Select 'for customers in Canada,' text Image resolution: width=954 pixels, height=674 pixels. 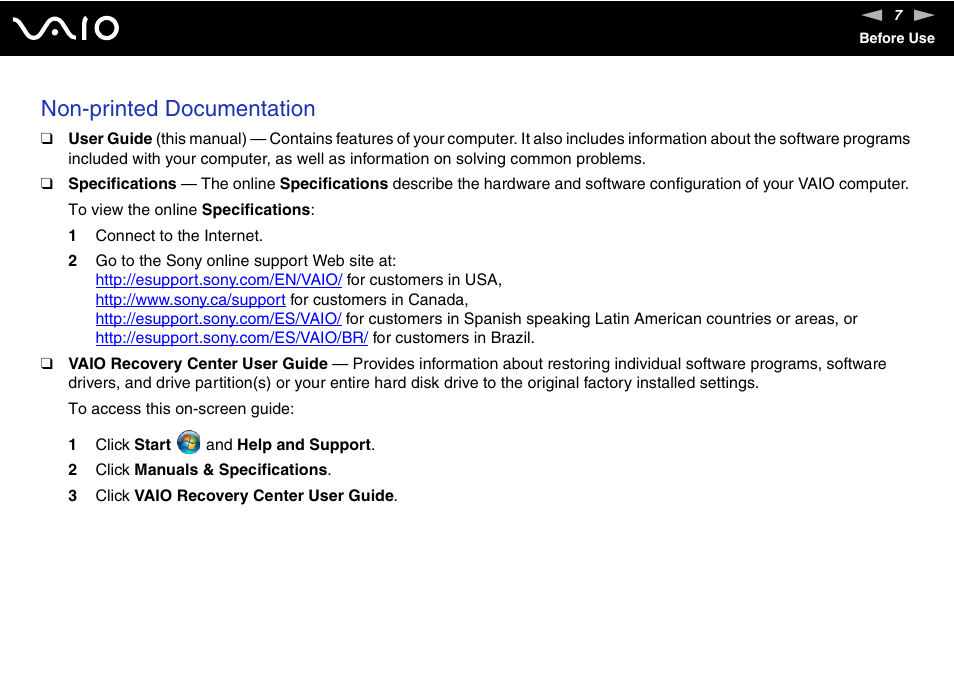(x=379, y=300)
